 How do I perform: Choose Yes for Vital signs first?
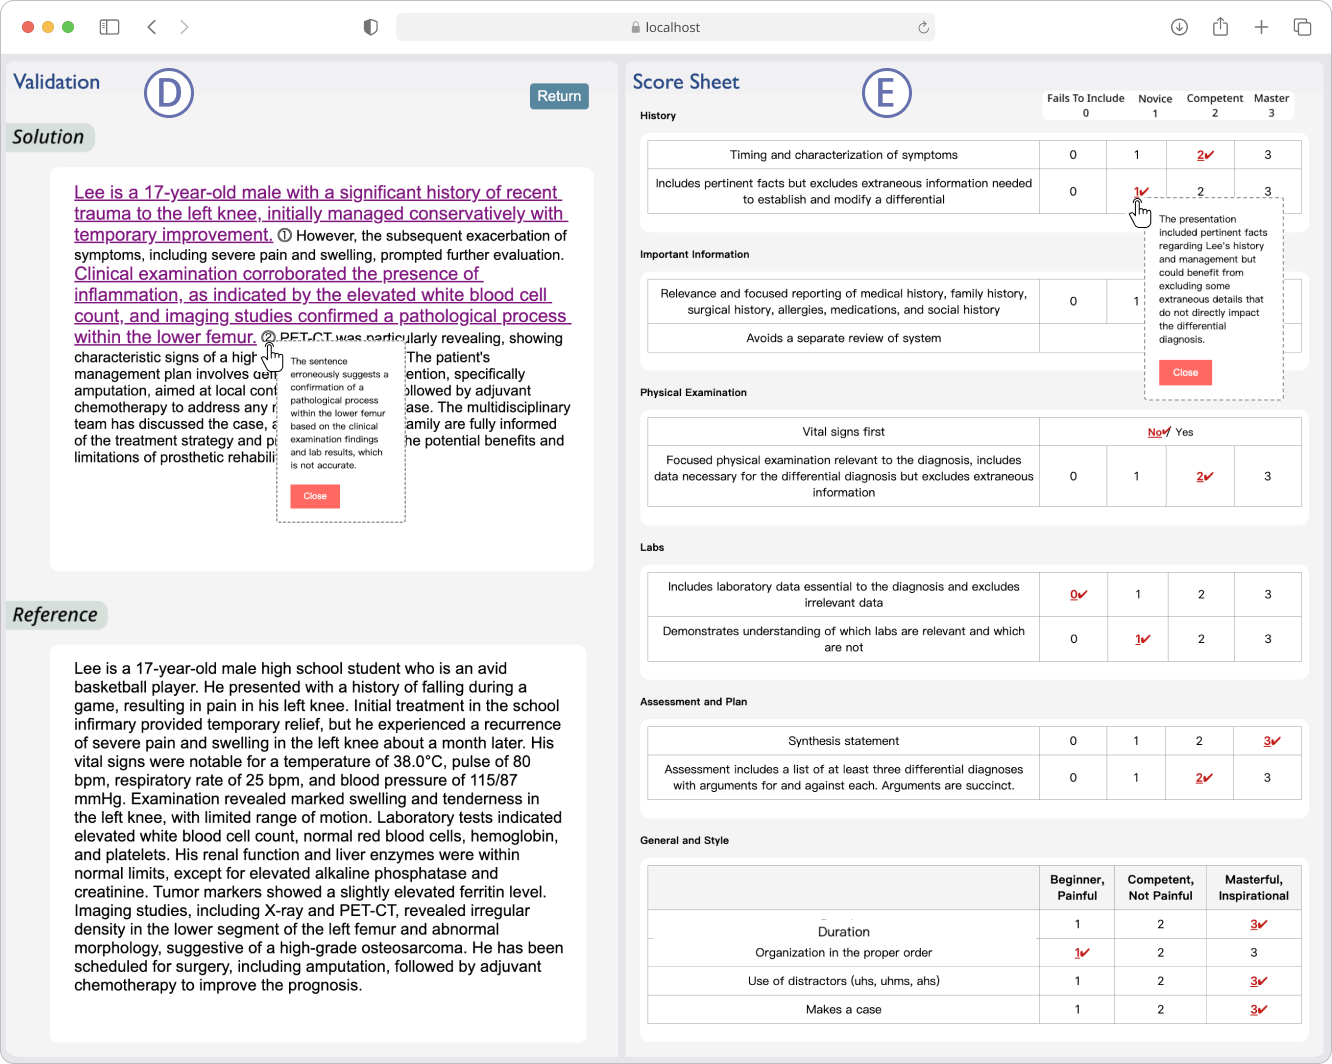point(1185,432)
